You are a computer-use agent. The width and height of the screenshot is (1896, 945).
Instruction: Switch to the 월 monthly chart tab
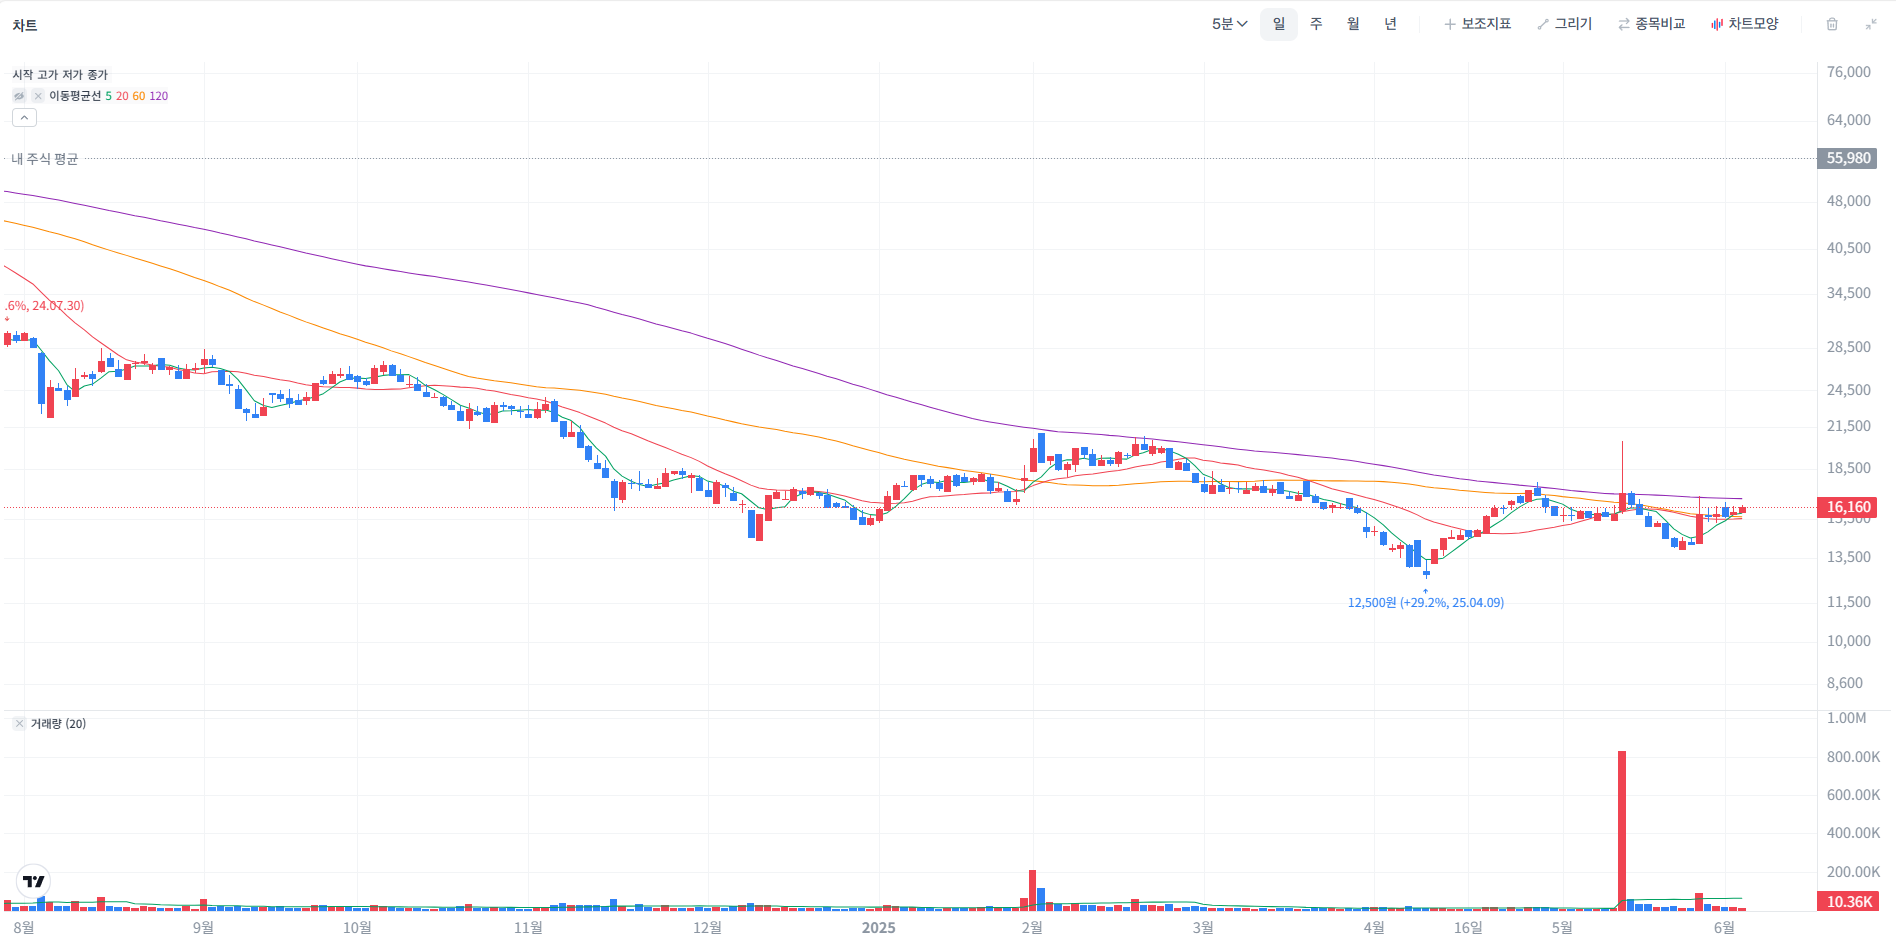pyautogui.click(x=1353, y=24)
